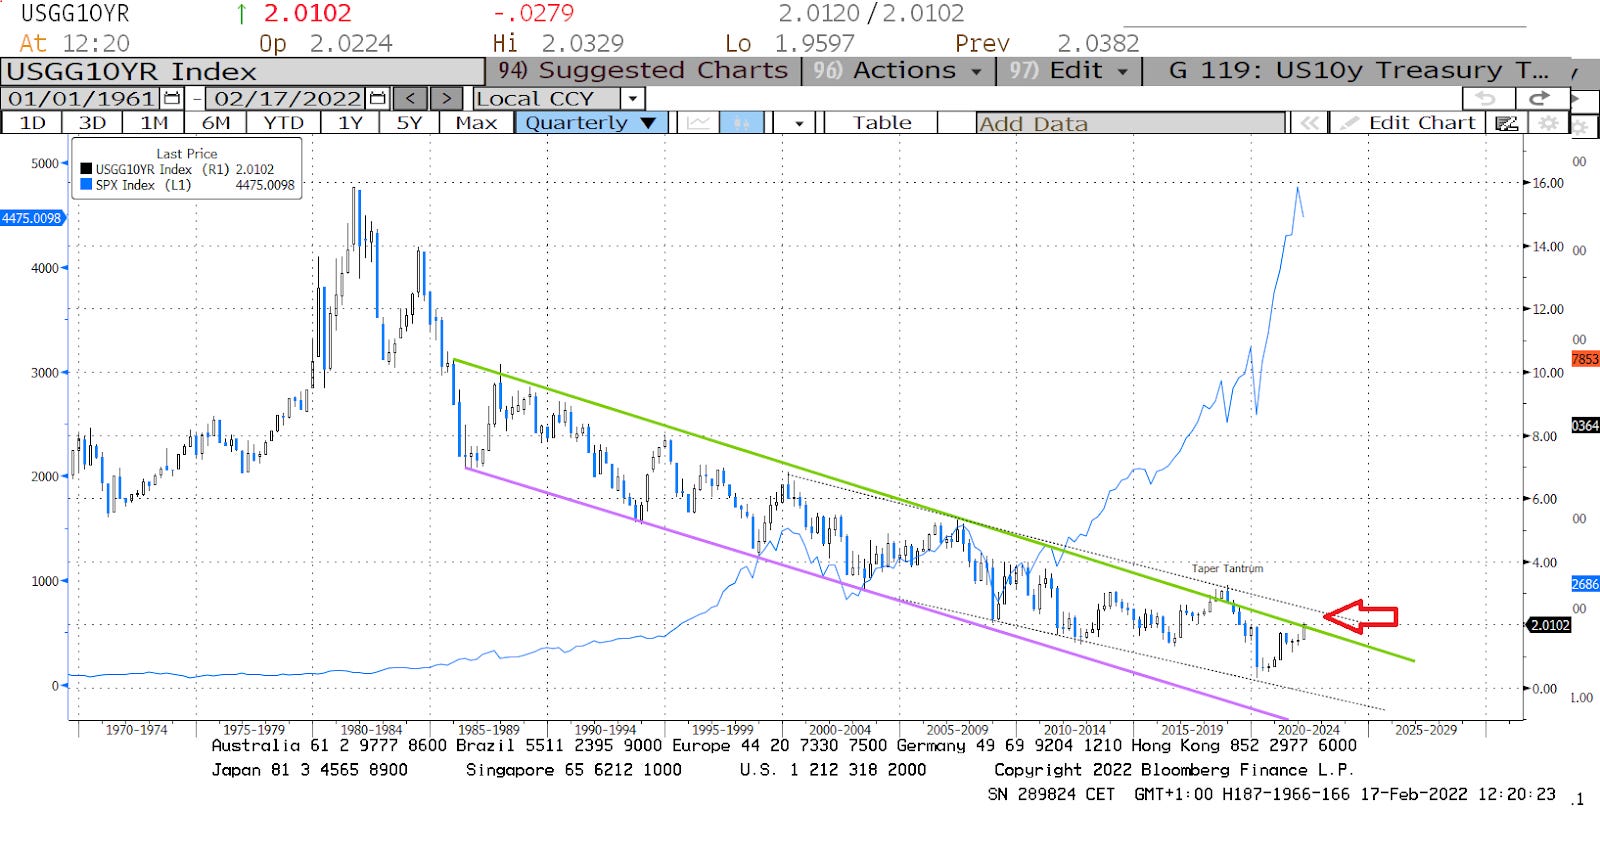Click the 1980-1984 x-axis label
Image resolution: width=1600 pixels, height=856 pixels.
pyautogui.click(x=371, y=730)
